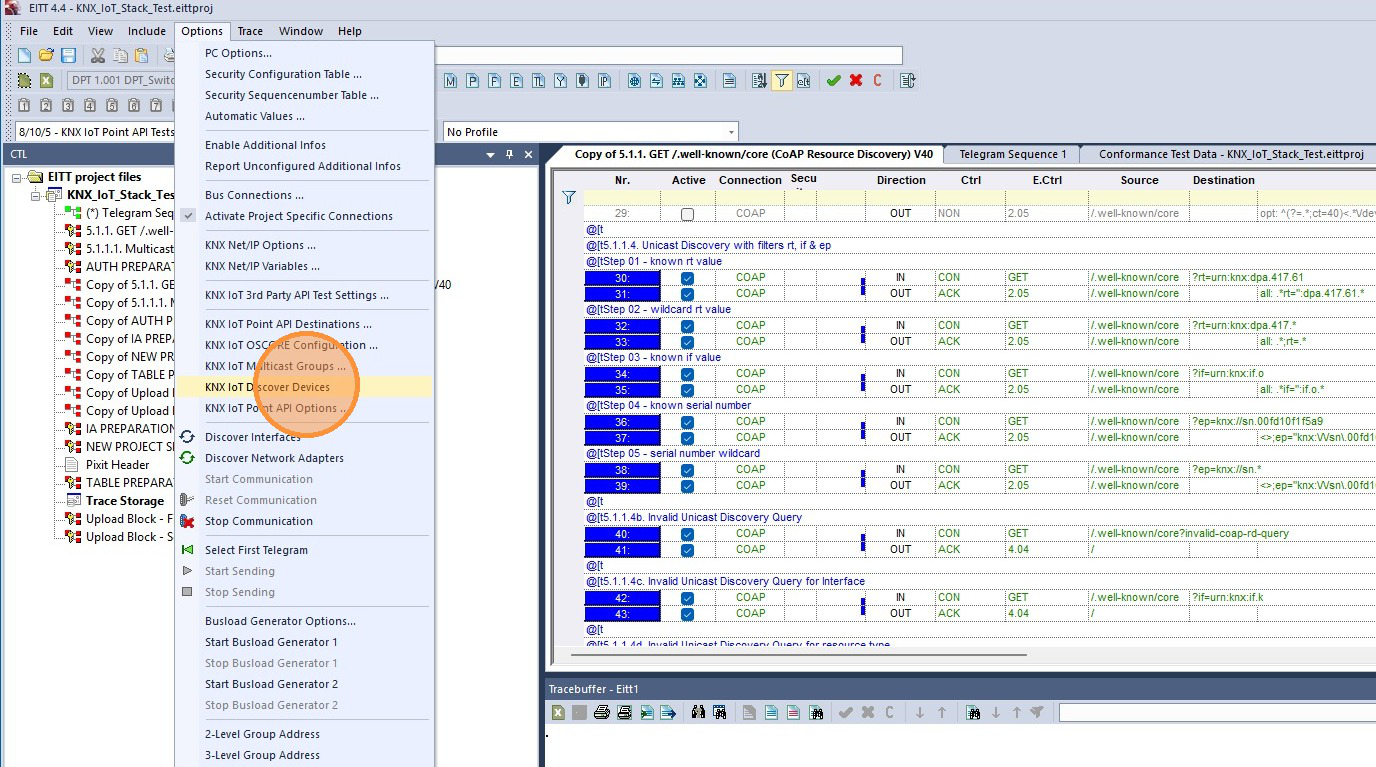Switch to 'Telegram Sequence 1' tab

click(x=1012, y=154)
